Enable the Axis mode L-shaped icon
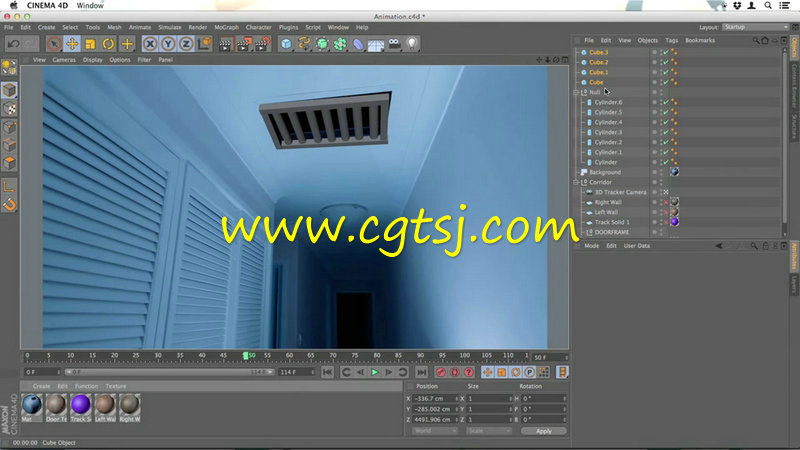 tap(9, 187)
